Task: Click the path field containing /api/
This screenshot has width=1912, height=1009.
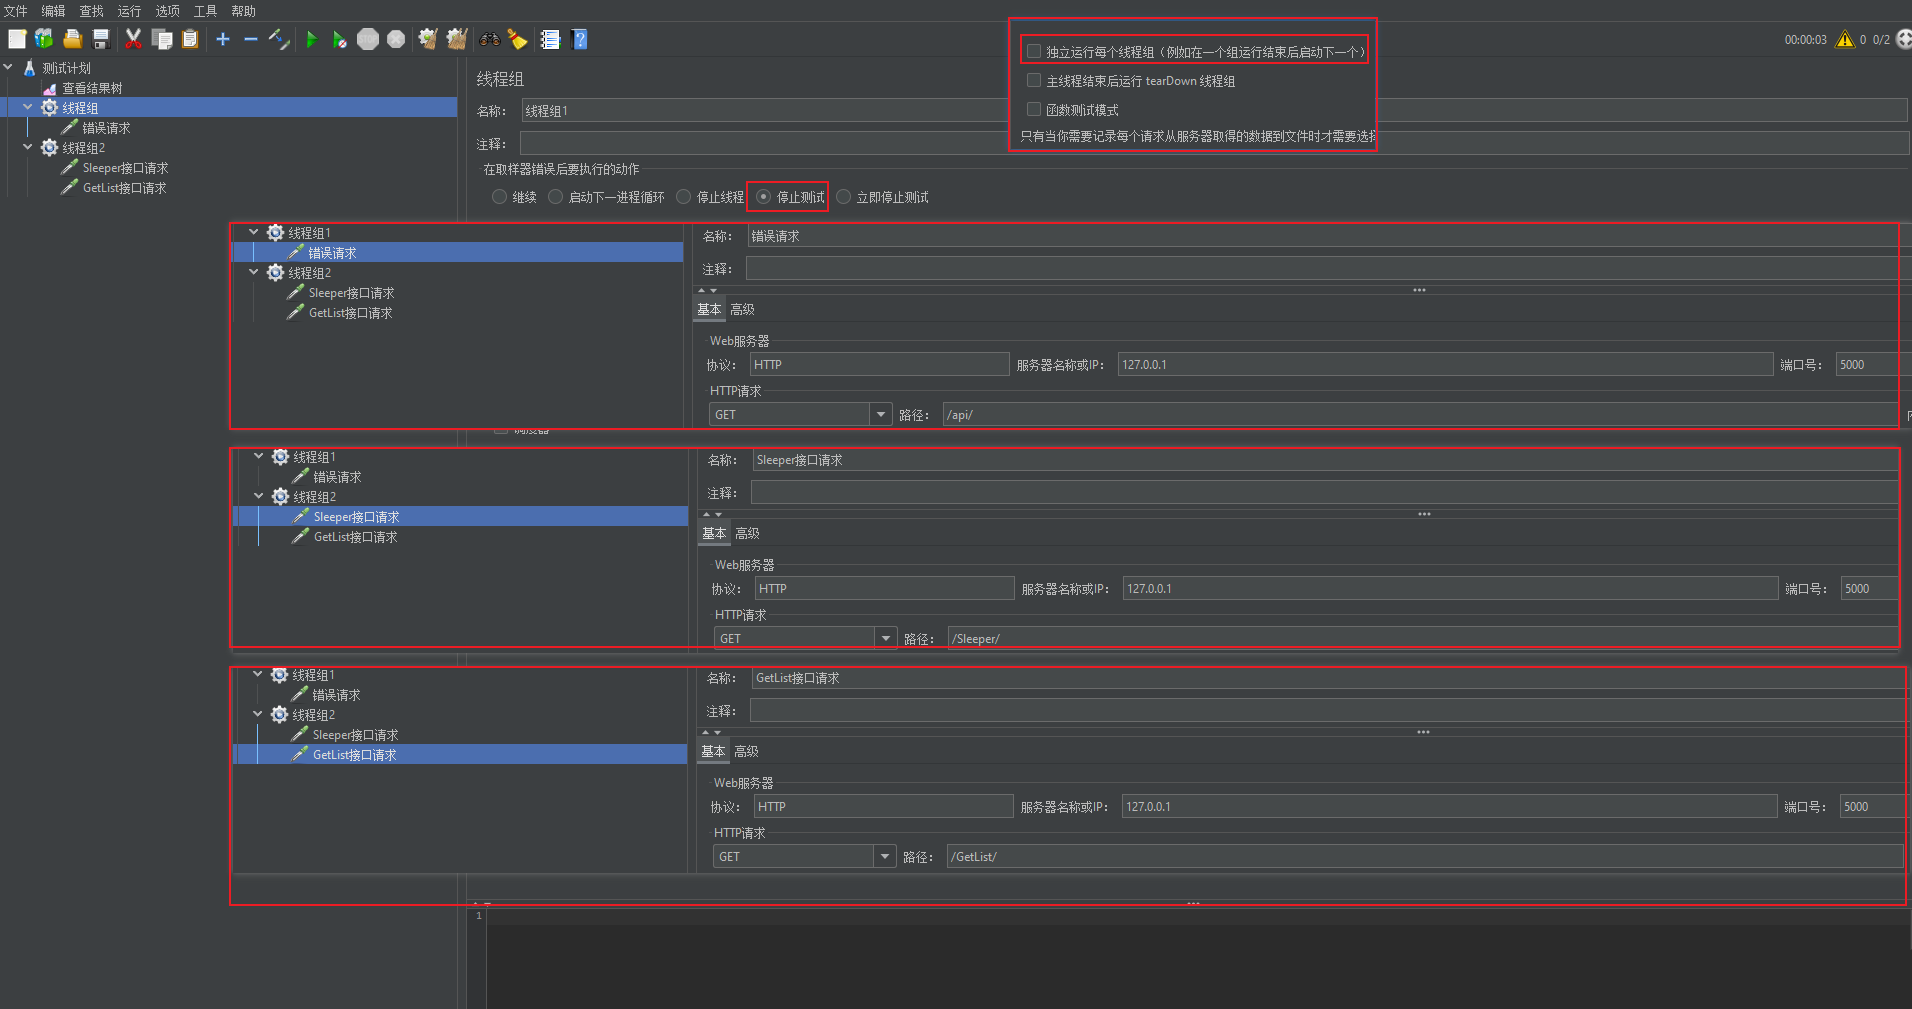Action: [x=1420, y=414]
